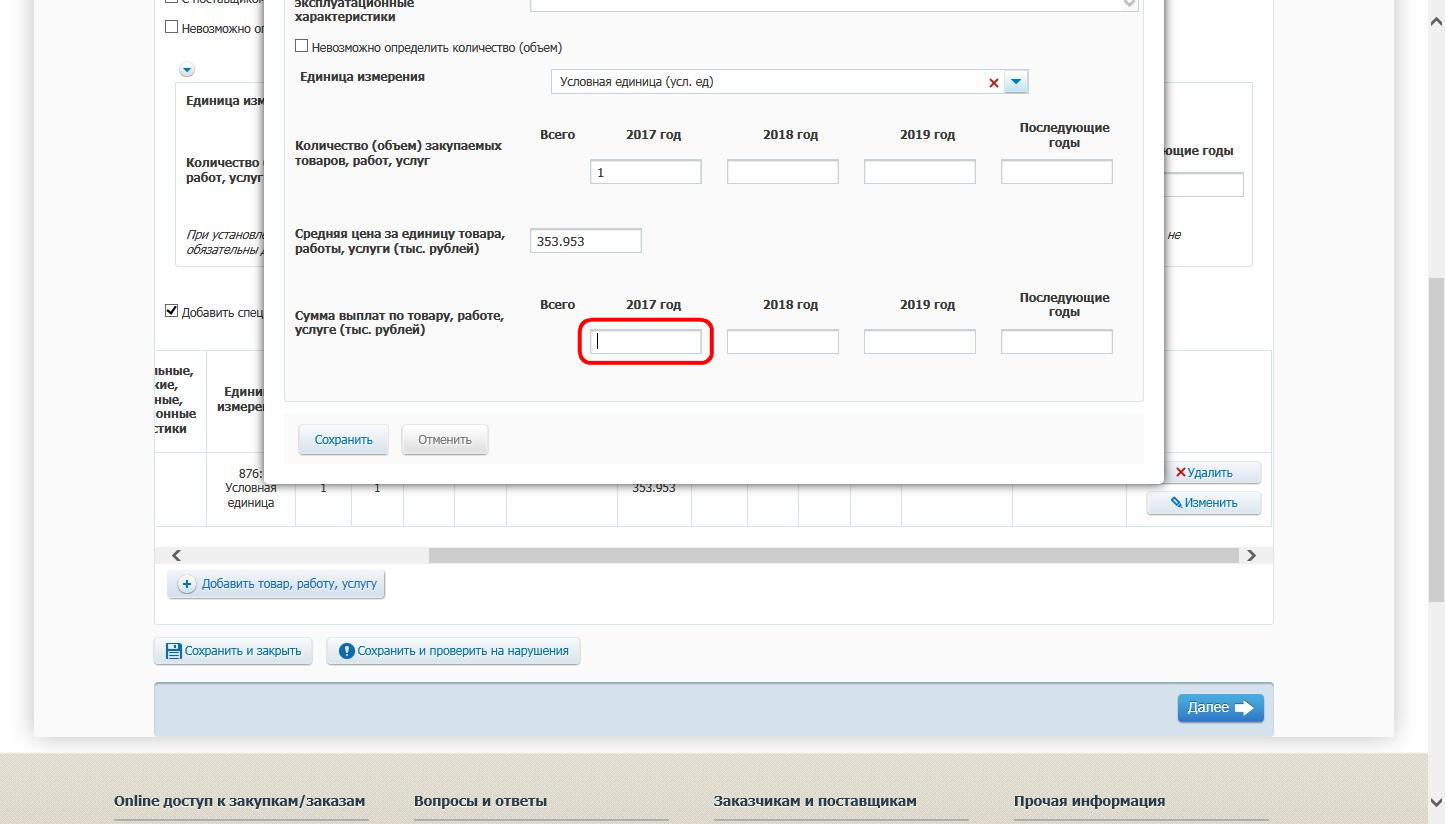
Task: Click 'Сохранить и проверить на нарушения' button
Action: 453,651
